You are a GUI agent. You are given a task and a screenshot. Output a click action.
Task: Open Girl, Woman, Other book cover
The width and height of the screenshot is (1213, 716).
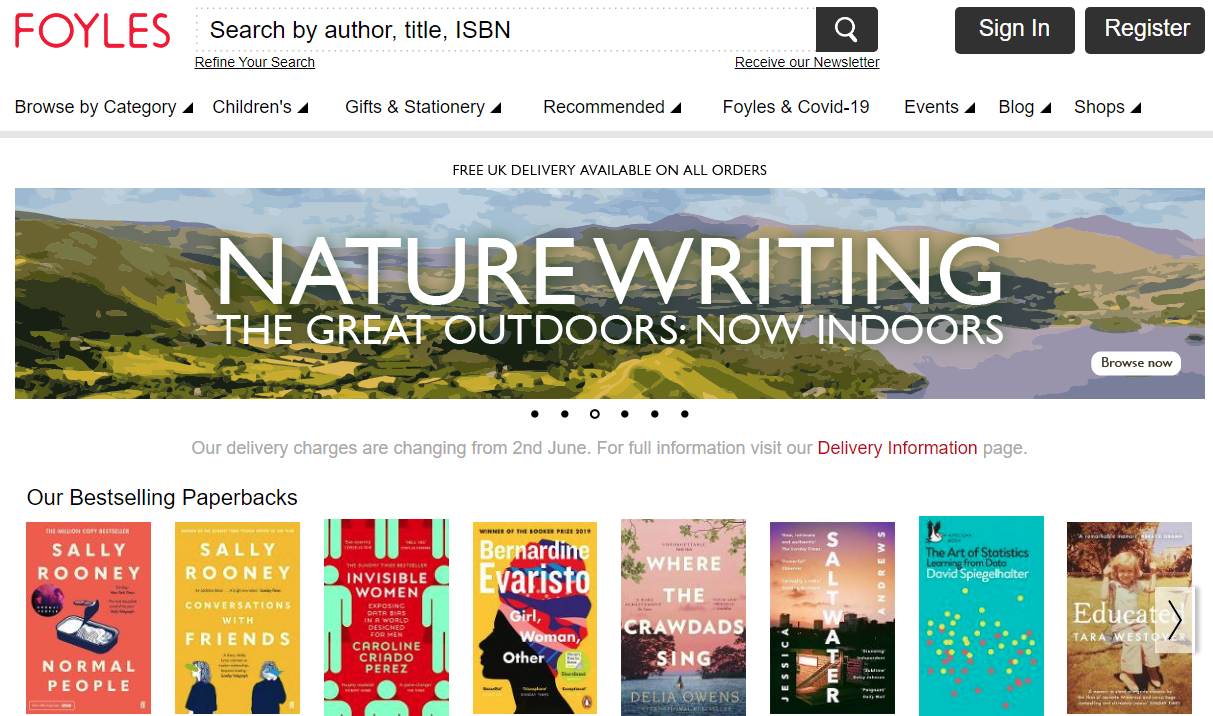(535, 616)
